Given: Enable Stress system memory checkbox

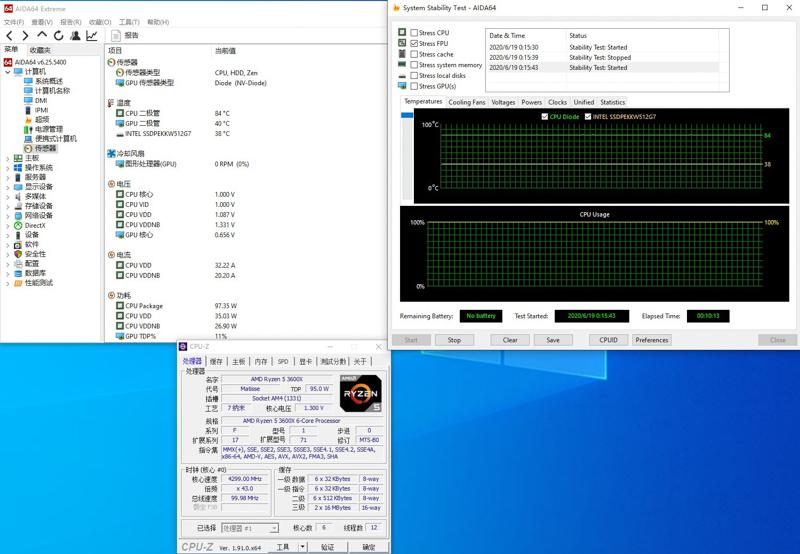Looking at the screenshot, I should click(414, 65).
